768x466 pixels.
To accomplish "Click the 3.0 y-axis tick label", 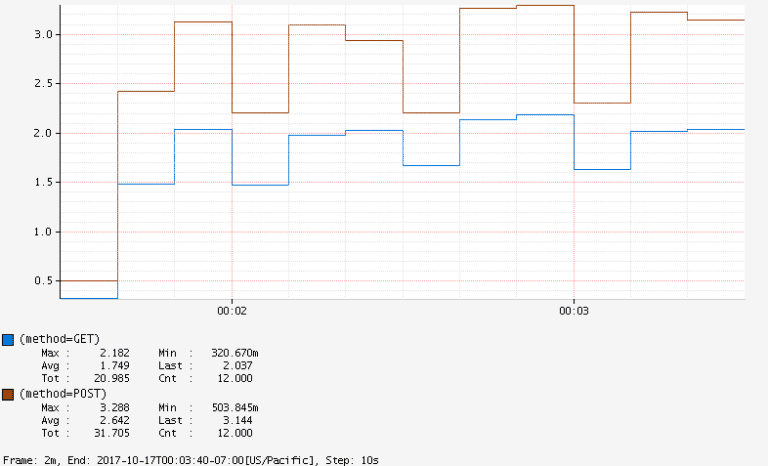I will coord(41,35).
